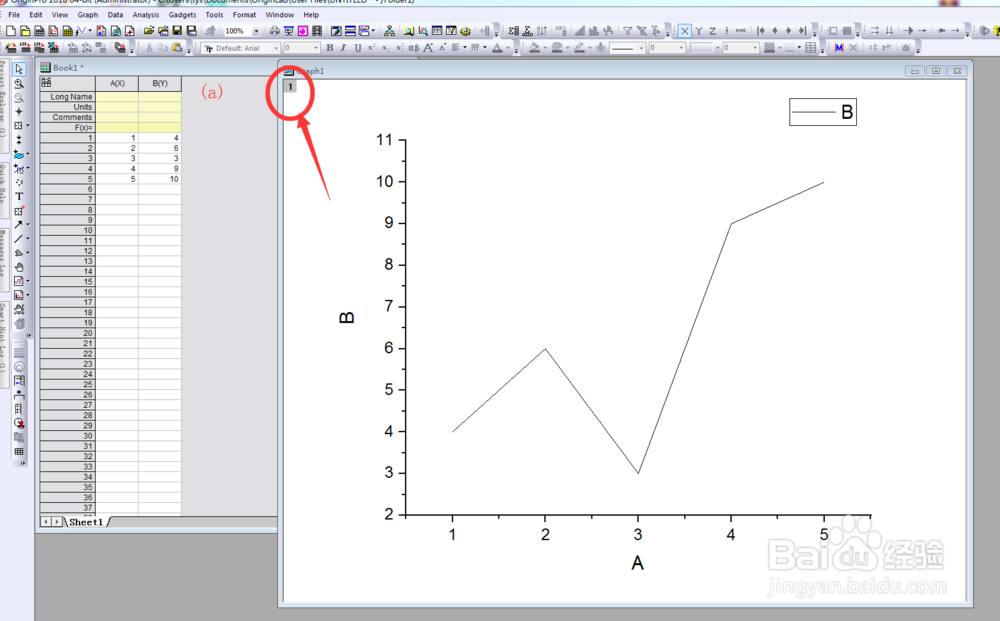Open the font size dropdown

coord(316,48)
